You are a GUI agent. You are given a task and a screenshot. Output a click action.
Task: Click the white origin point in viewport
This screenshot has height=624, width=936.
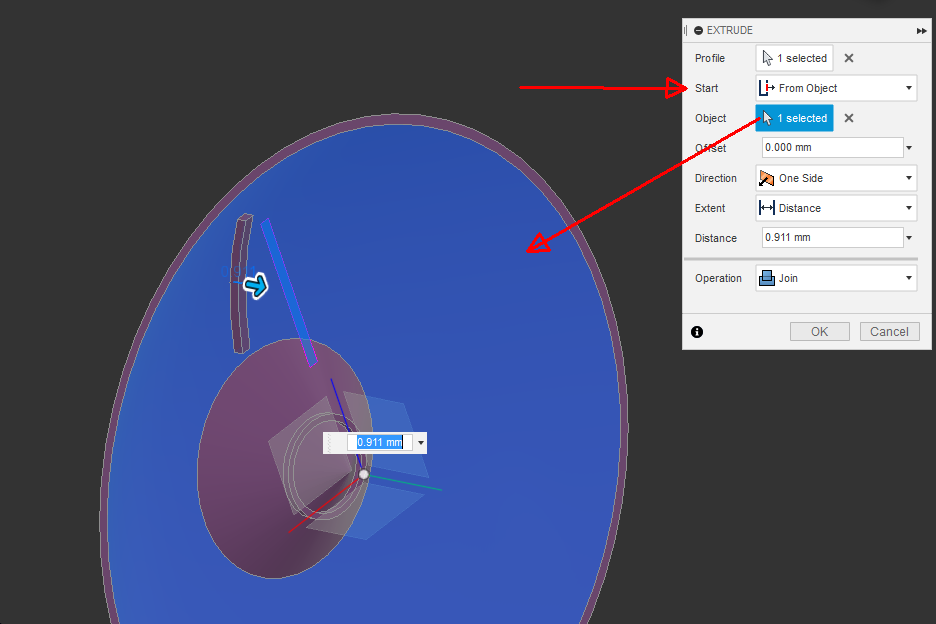pyautogui.click(x=364, y=475)
